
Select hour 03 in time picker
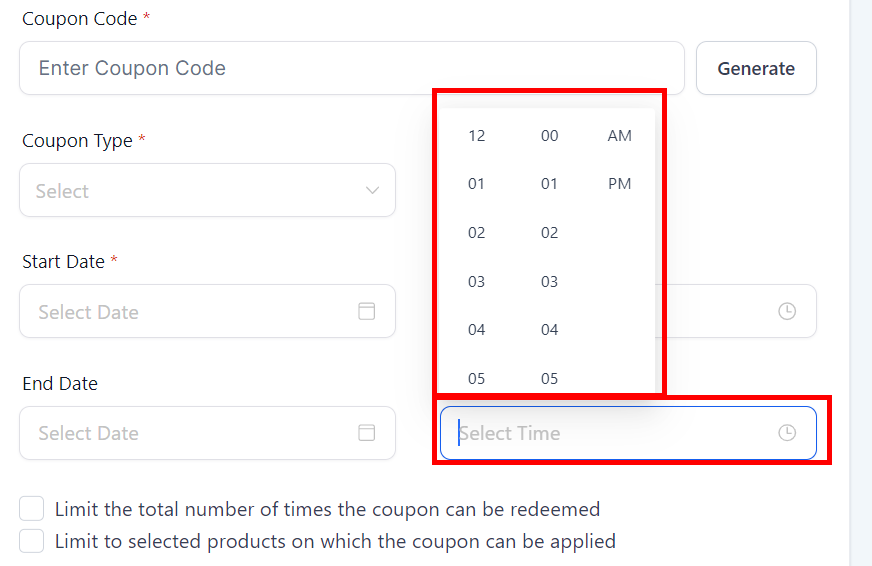477,281
